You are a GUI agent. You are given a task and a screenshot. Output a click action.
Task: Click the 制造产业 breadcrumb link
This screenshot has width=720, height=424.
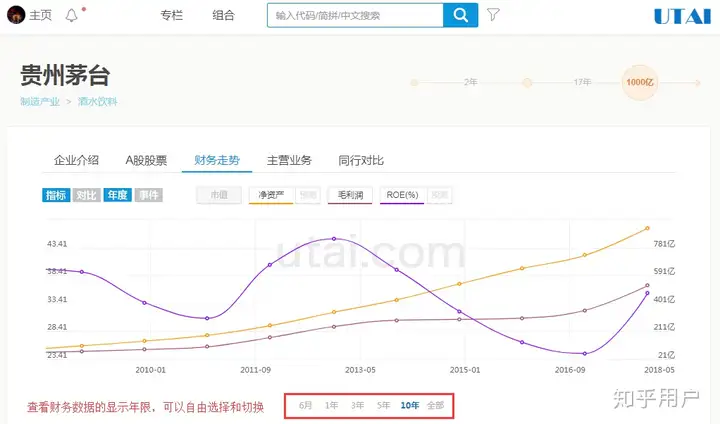pos(40,102)
